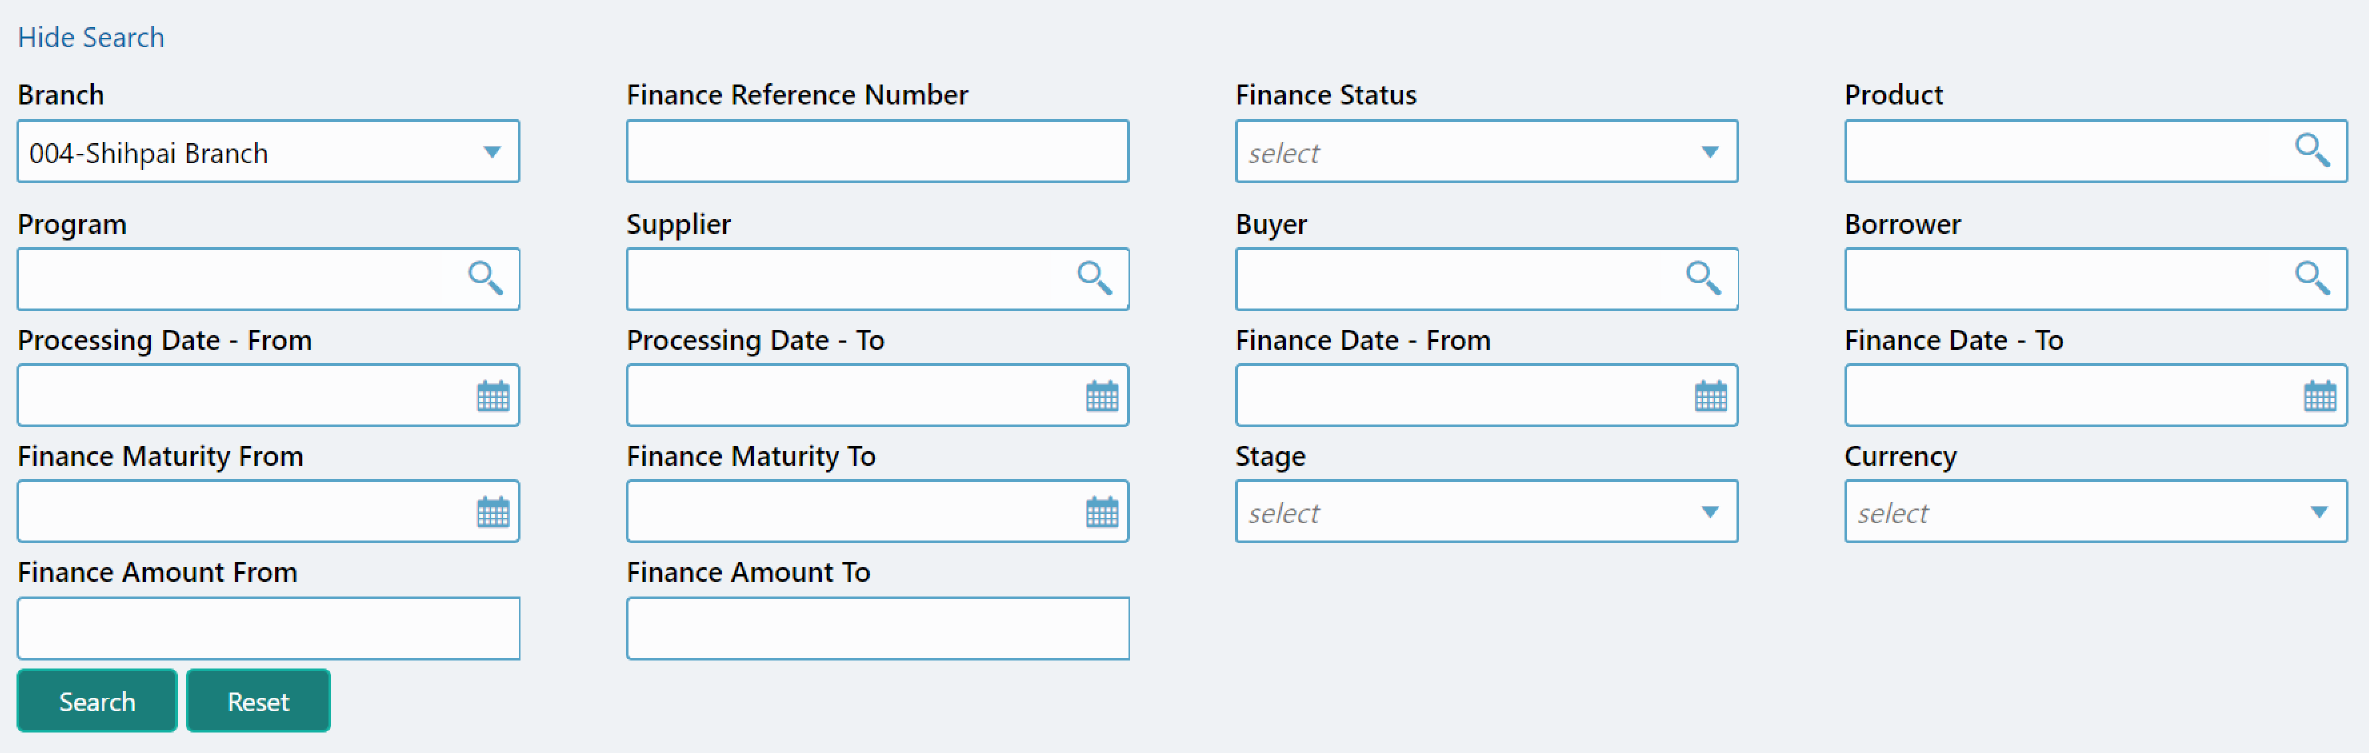
Task: Open Finance Maturity From calendar picker
Action: click(x=493, y=512)
